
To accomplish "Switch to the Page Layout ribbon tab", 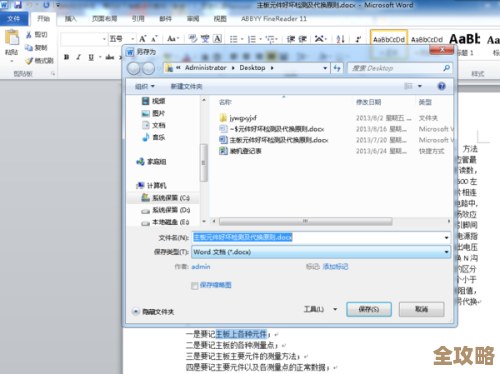I will click(104, 19).
